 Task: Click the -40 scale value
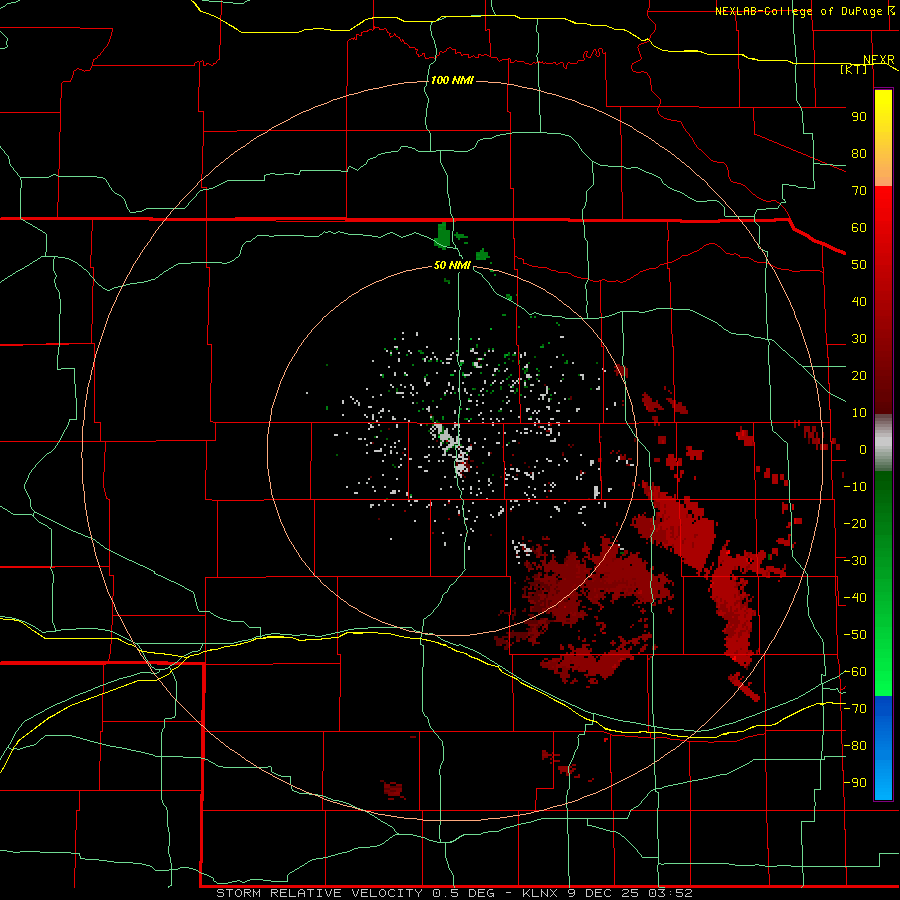click(x=855, y=598)
